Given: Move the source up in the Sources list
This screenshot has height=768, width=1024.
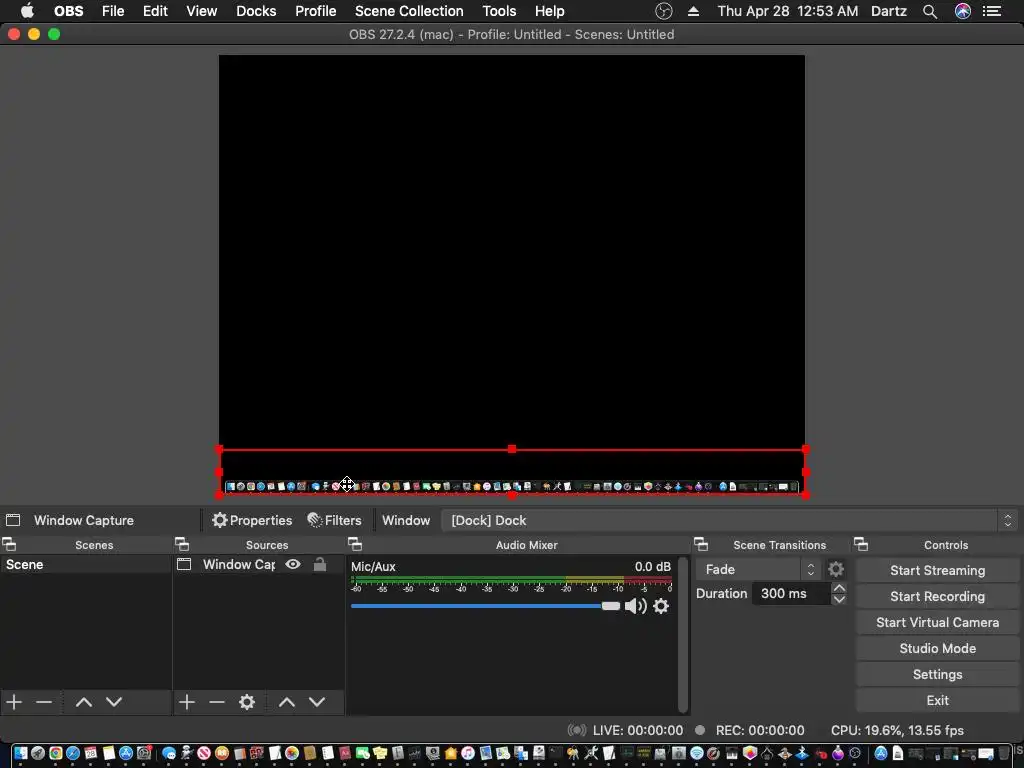Looking at the screenshot, I should [287, 702].
